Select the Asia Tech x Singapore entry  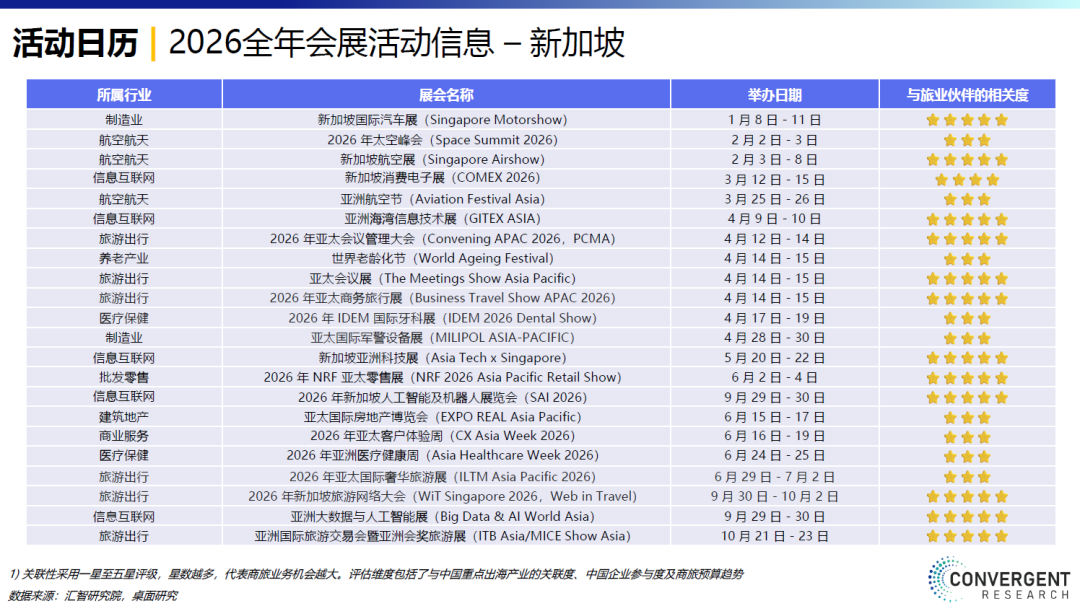(x=442, y=358)
